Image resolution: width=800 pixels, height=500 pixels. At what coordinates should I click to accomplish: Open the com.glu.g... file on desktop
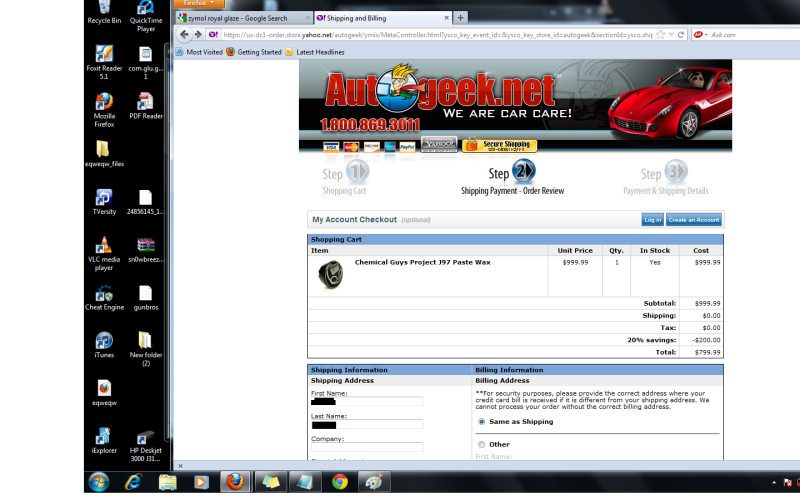(145, 62)
